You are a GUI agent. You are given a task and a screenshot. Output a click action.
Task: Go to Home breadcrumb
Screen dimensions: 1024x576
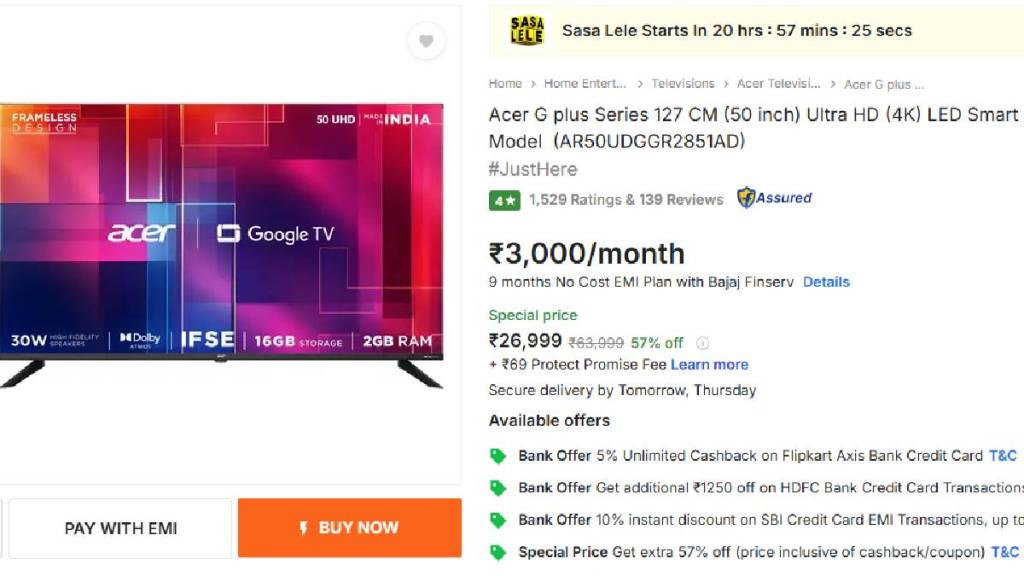point(505,84)
